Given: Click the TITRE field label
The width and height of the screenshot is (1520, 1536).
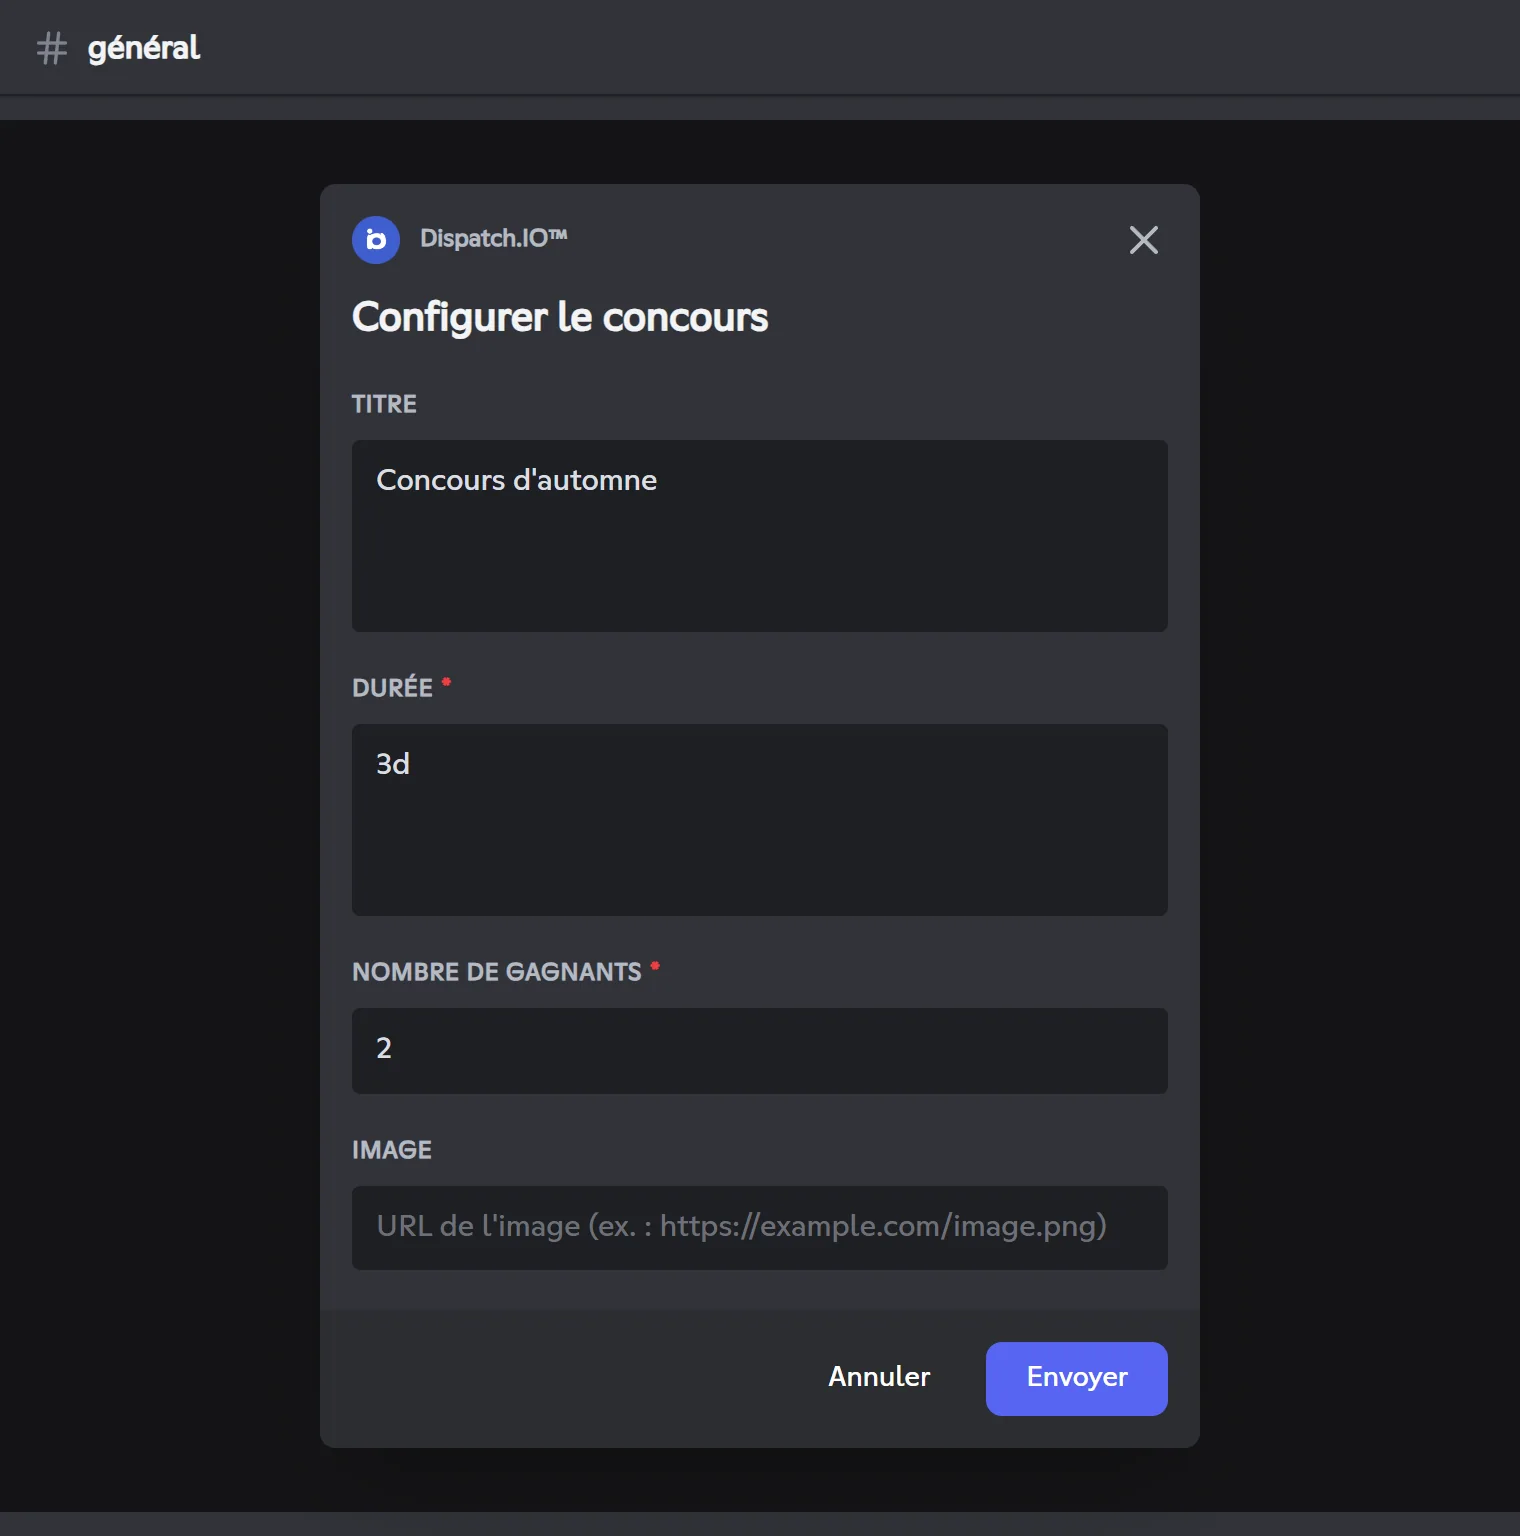Looking at the screenshot, I should [384, 404].
